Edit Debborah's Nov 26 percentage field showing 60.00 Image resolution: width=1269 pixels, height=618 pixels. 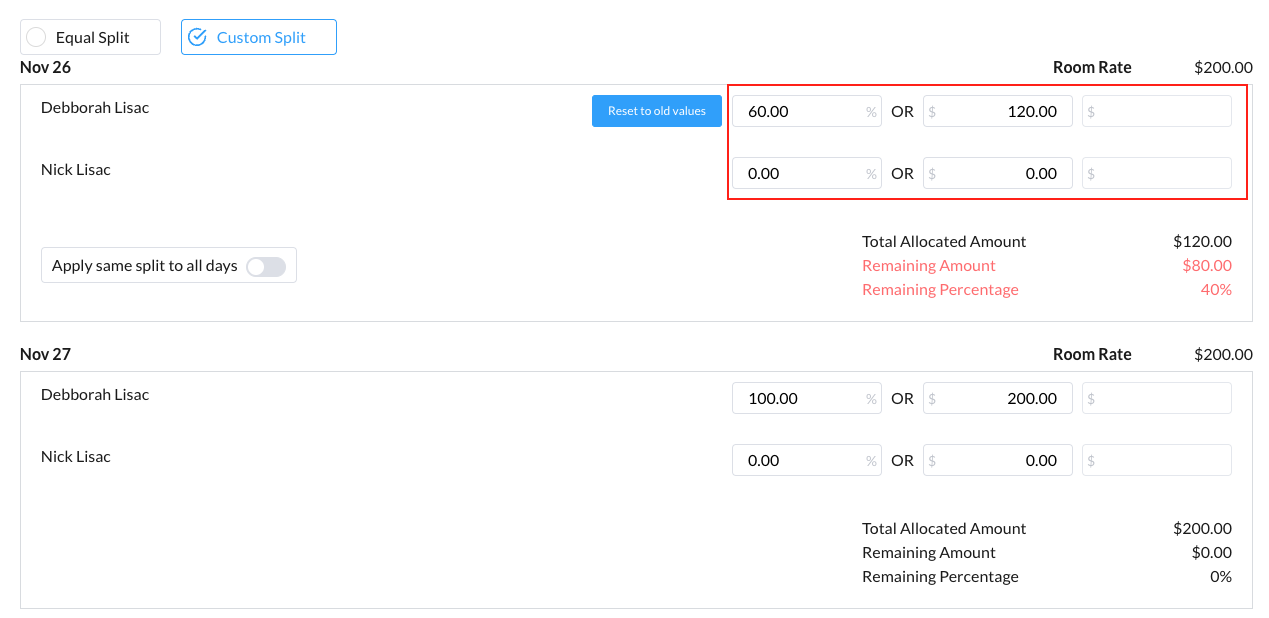tap(800, 111)
